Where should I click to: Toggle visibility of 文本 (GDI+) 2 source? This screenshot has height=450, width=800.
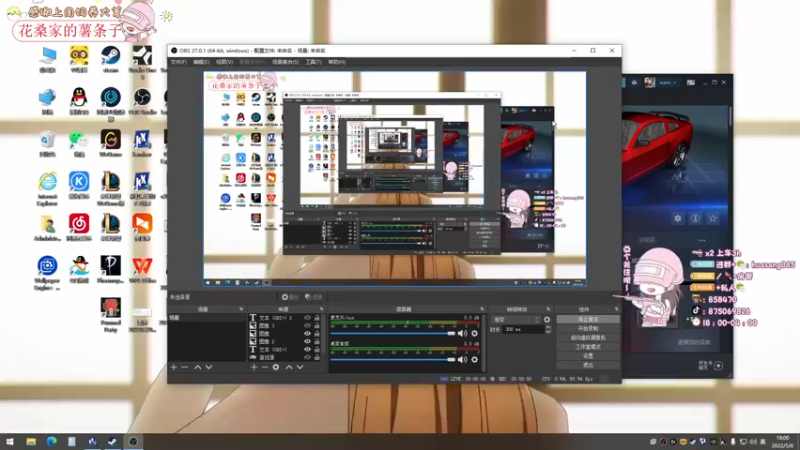[307, 317]
